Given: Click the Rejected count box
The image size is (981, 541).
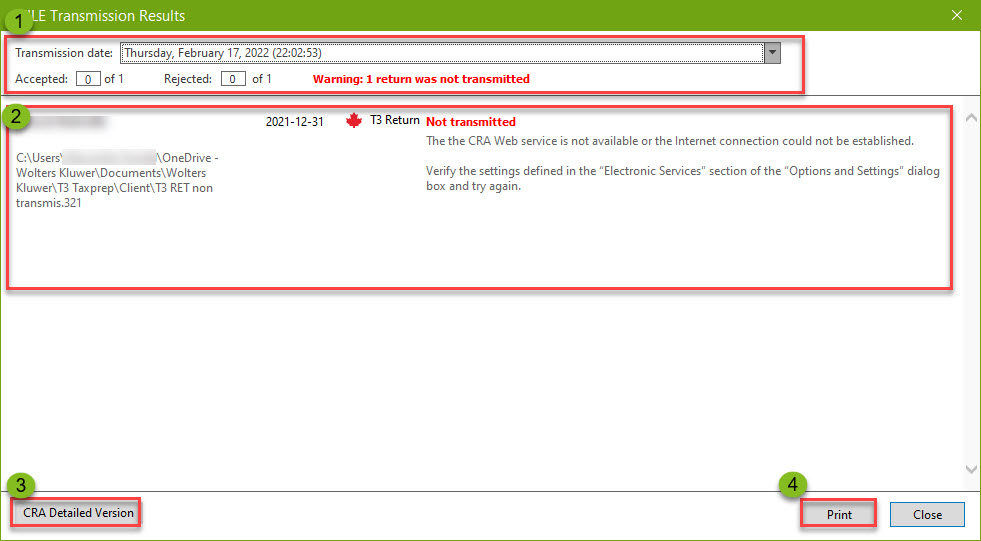Looking at the screenshot, I should [x=233, y=79].
